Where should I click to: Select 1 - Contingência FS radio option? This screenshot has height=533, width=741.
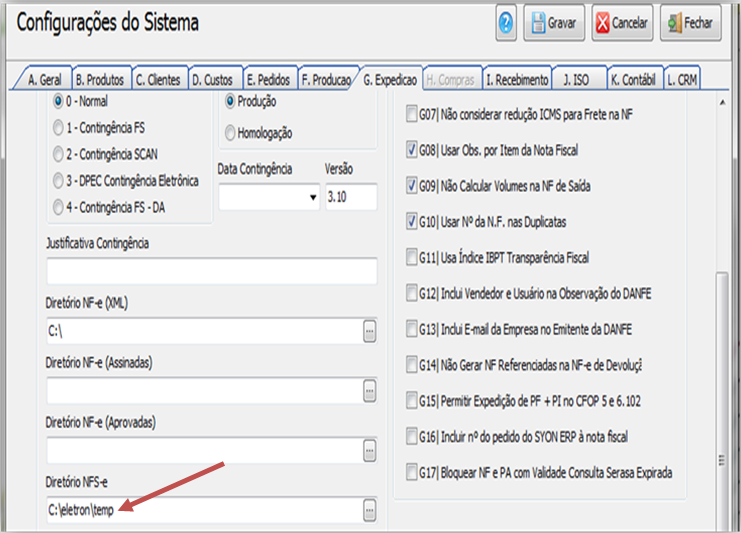[x=56, y=128]
